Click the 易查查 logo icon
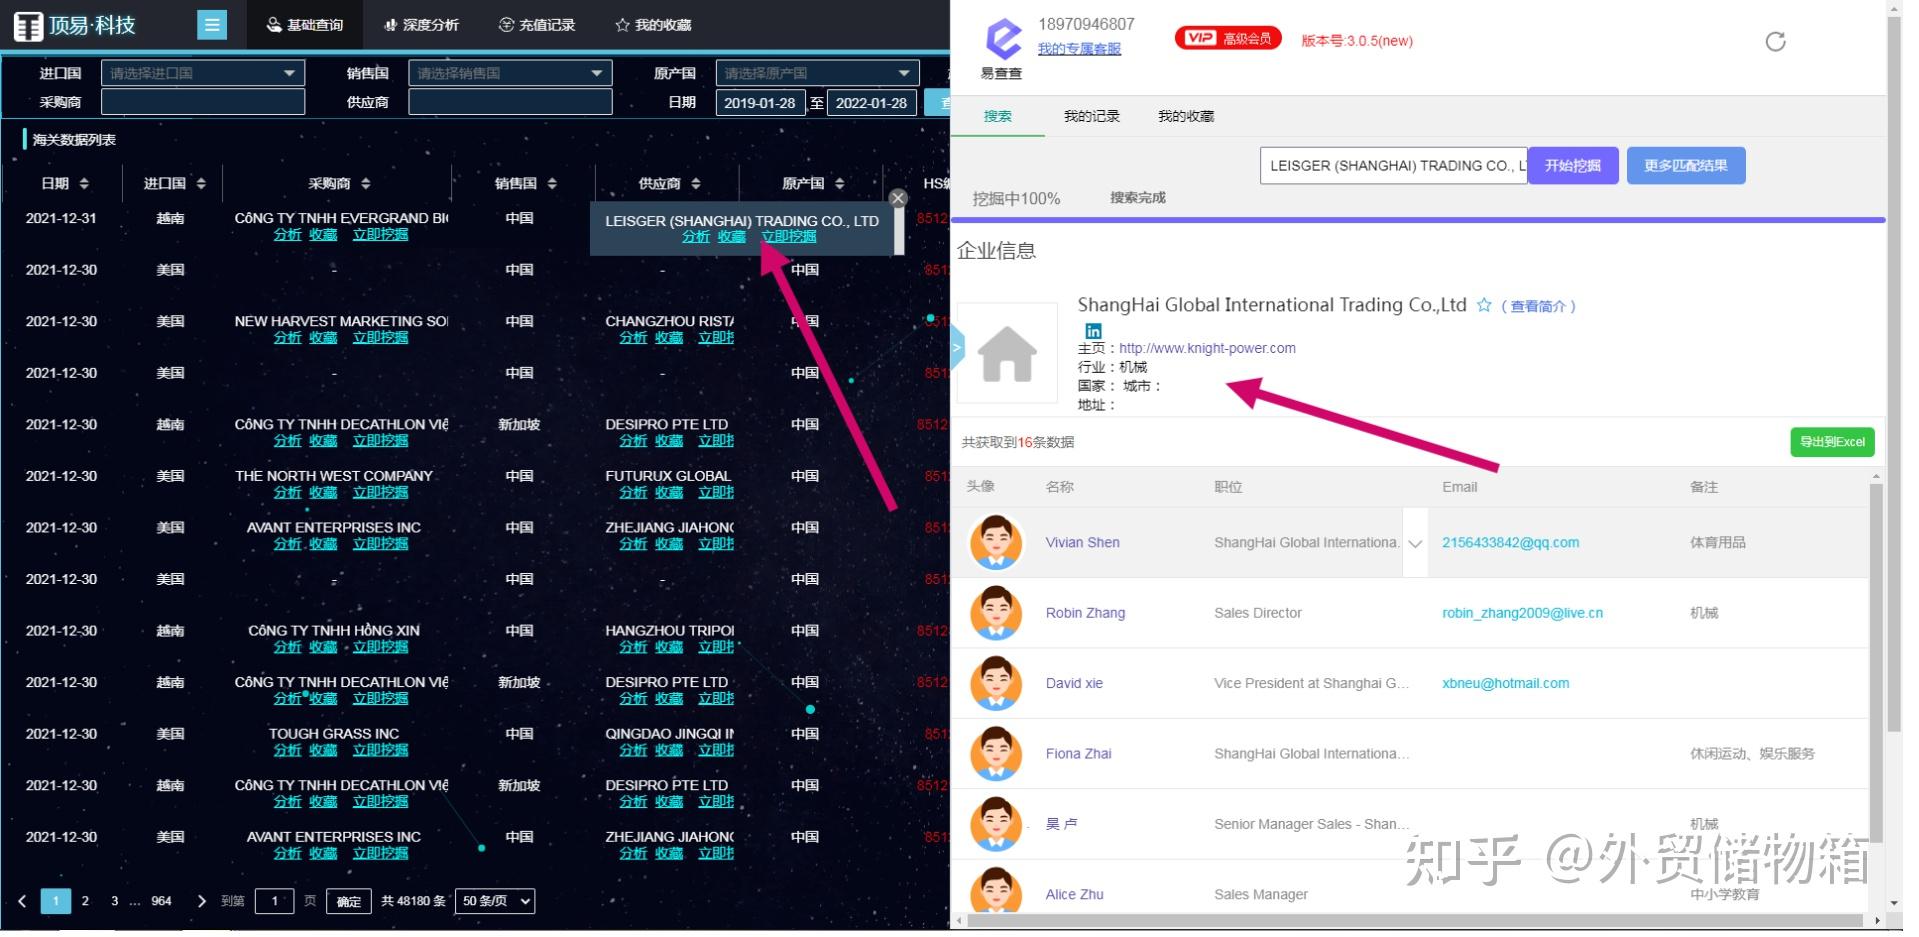This screenshot has height=937, width=1919. pyautogui.click(x=1003, y=41)
